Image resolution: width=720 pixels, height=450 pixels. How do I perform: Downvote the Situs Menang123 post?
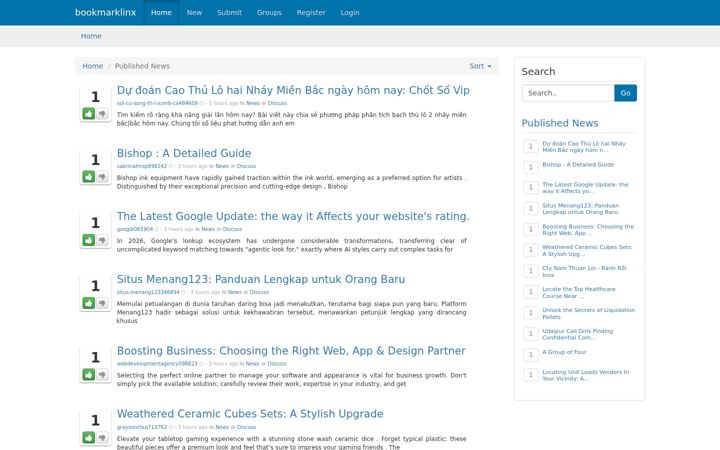click(x=102, y=303)
